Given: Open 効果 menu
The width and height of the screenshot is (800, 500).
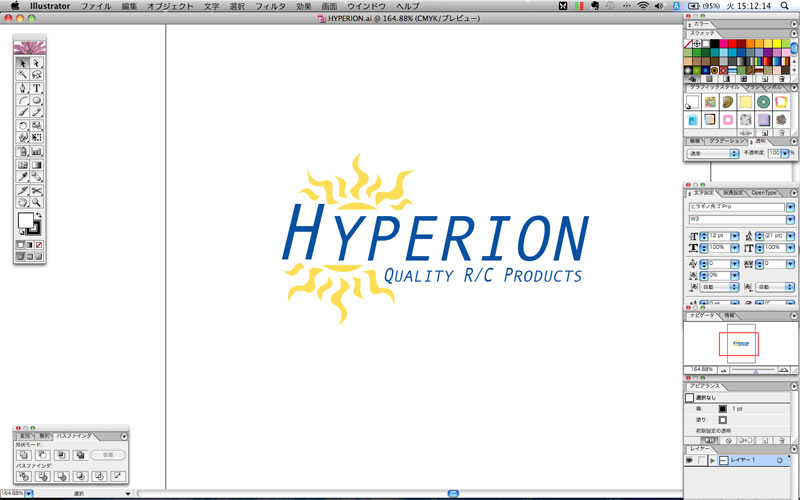Looking at the screenshot, I should (x=304, y=6).
